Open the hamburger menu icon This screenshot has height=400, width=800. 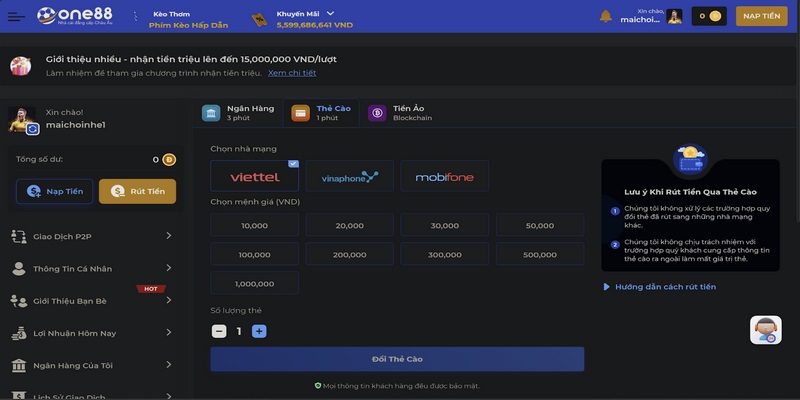click(16, 16)
